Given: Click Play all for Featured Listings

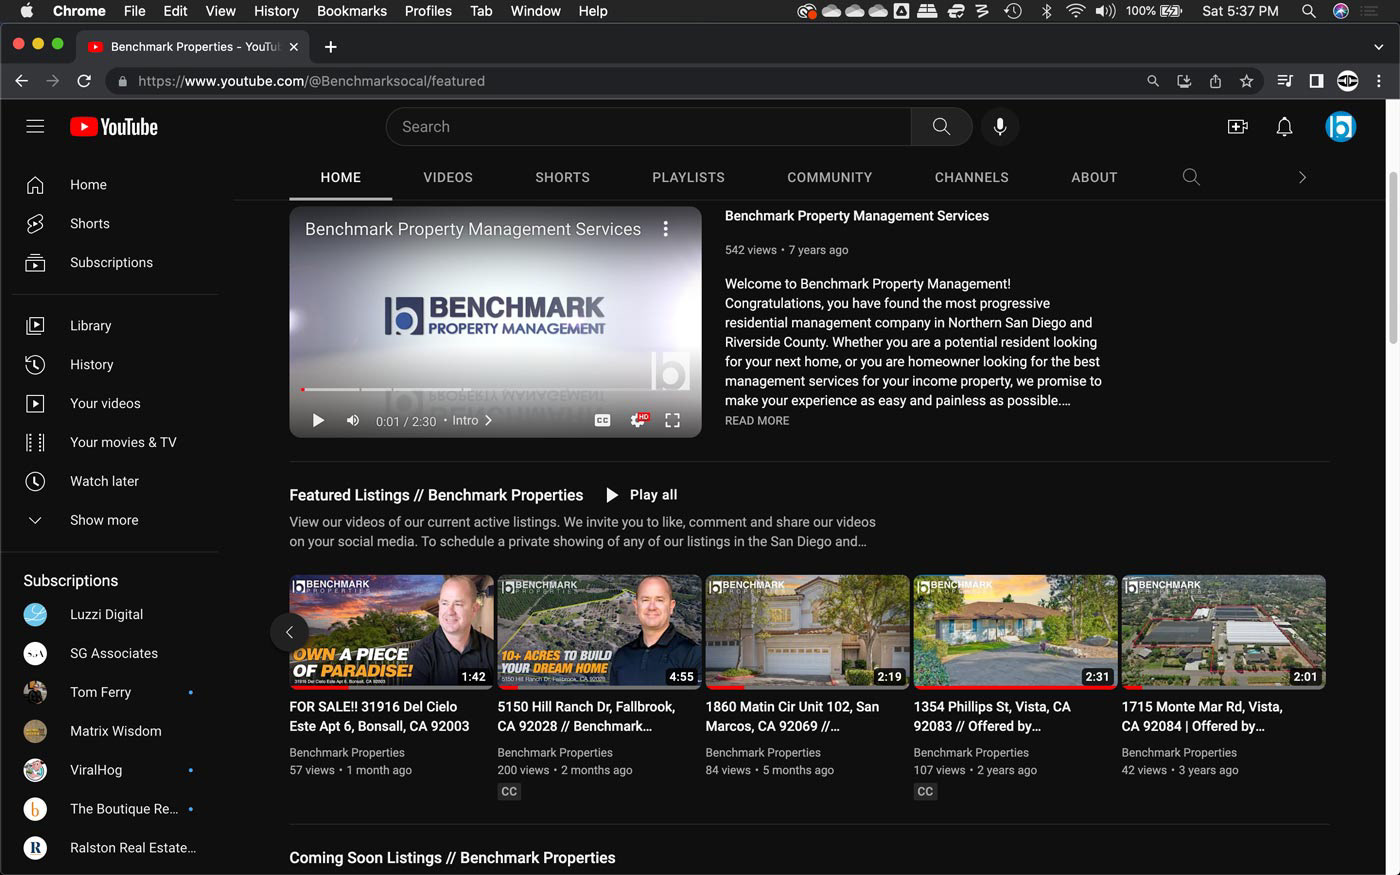Looking at the screenshot, I should pos(642,495).
